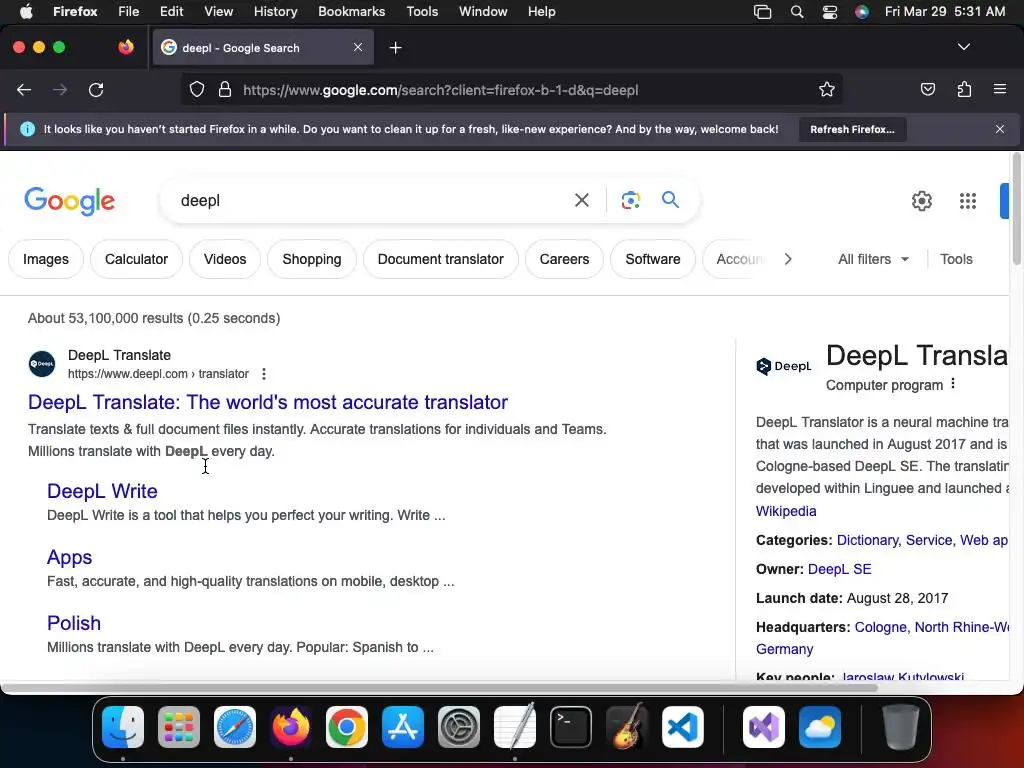The image size is (1024, 768).
Task: Click the page's horizontal scrollbar
Action: [439, 688]
